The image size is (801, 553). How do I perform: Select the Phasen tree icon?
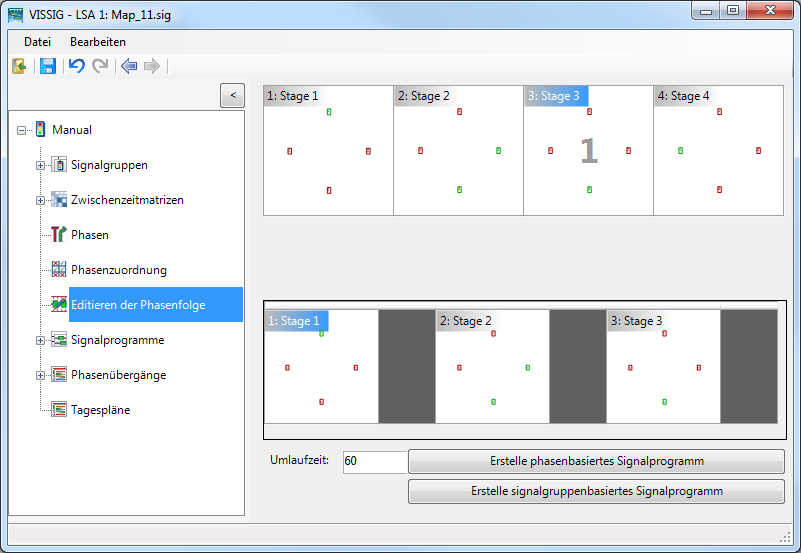59,235
